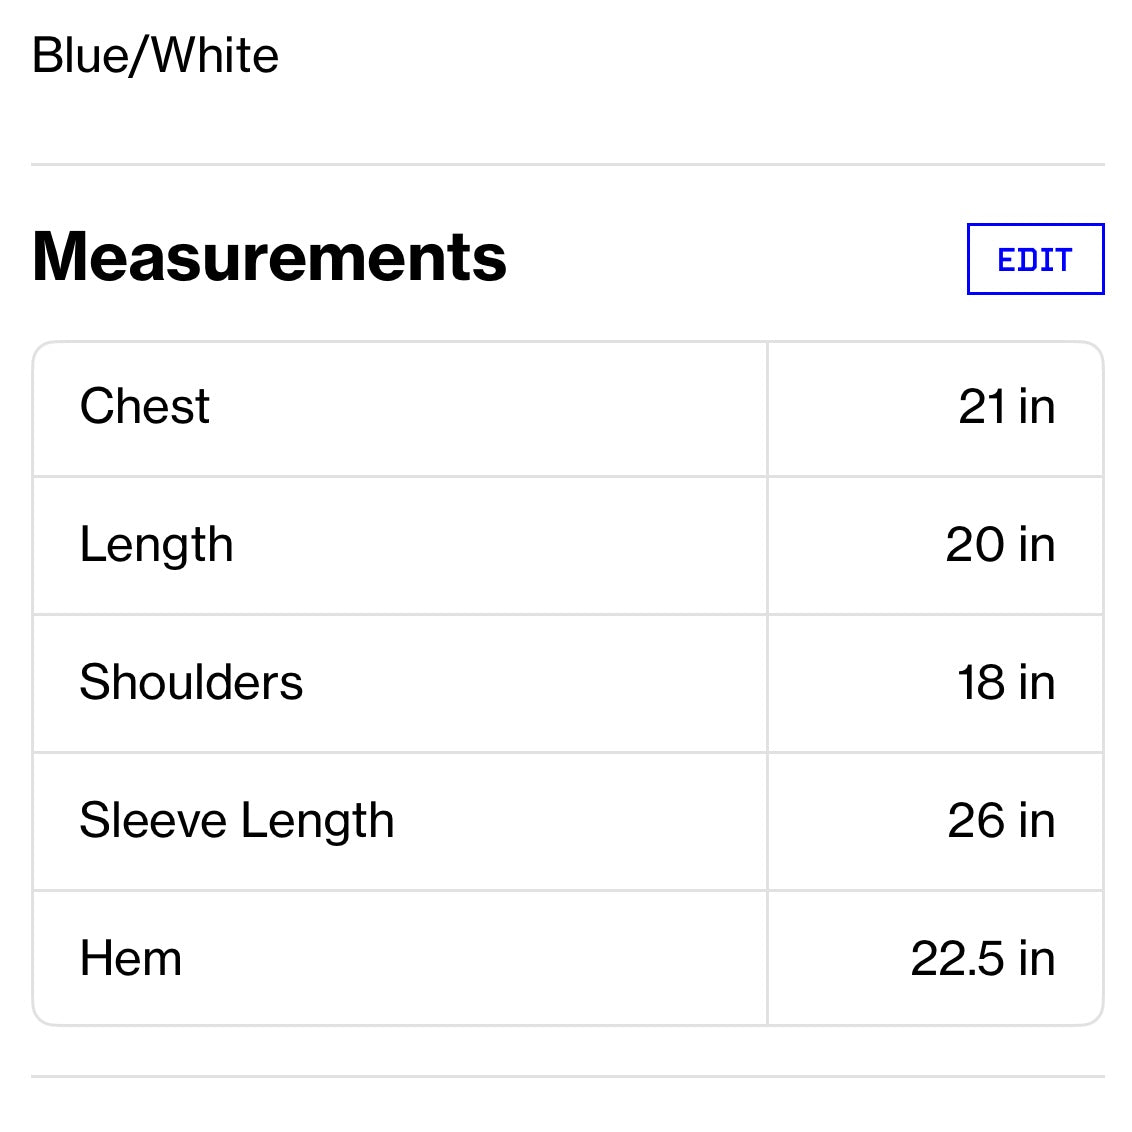Click the divider line above Measurements heading
This screenshot has height=1132, width=1132.
click(x=567, y=164)
